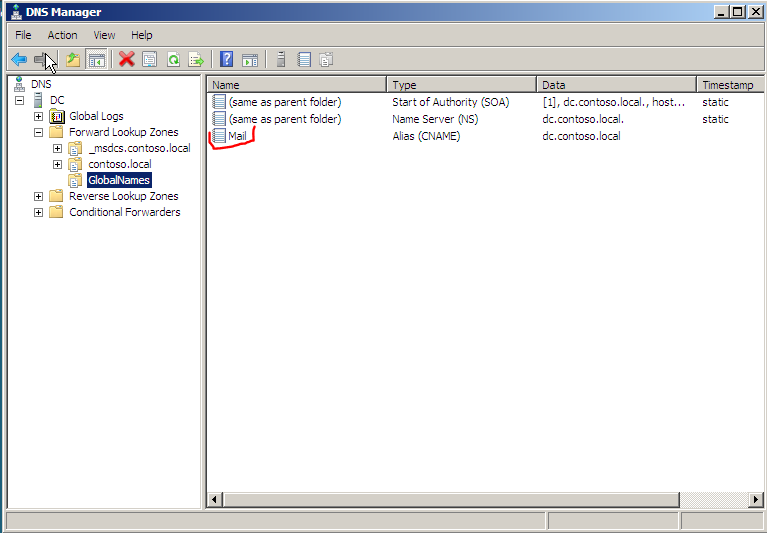
Task: Select the Conditional Forwarders label
Action: (125, 212)
